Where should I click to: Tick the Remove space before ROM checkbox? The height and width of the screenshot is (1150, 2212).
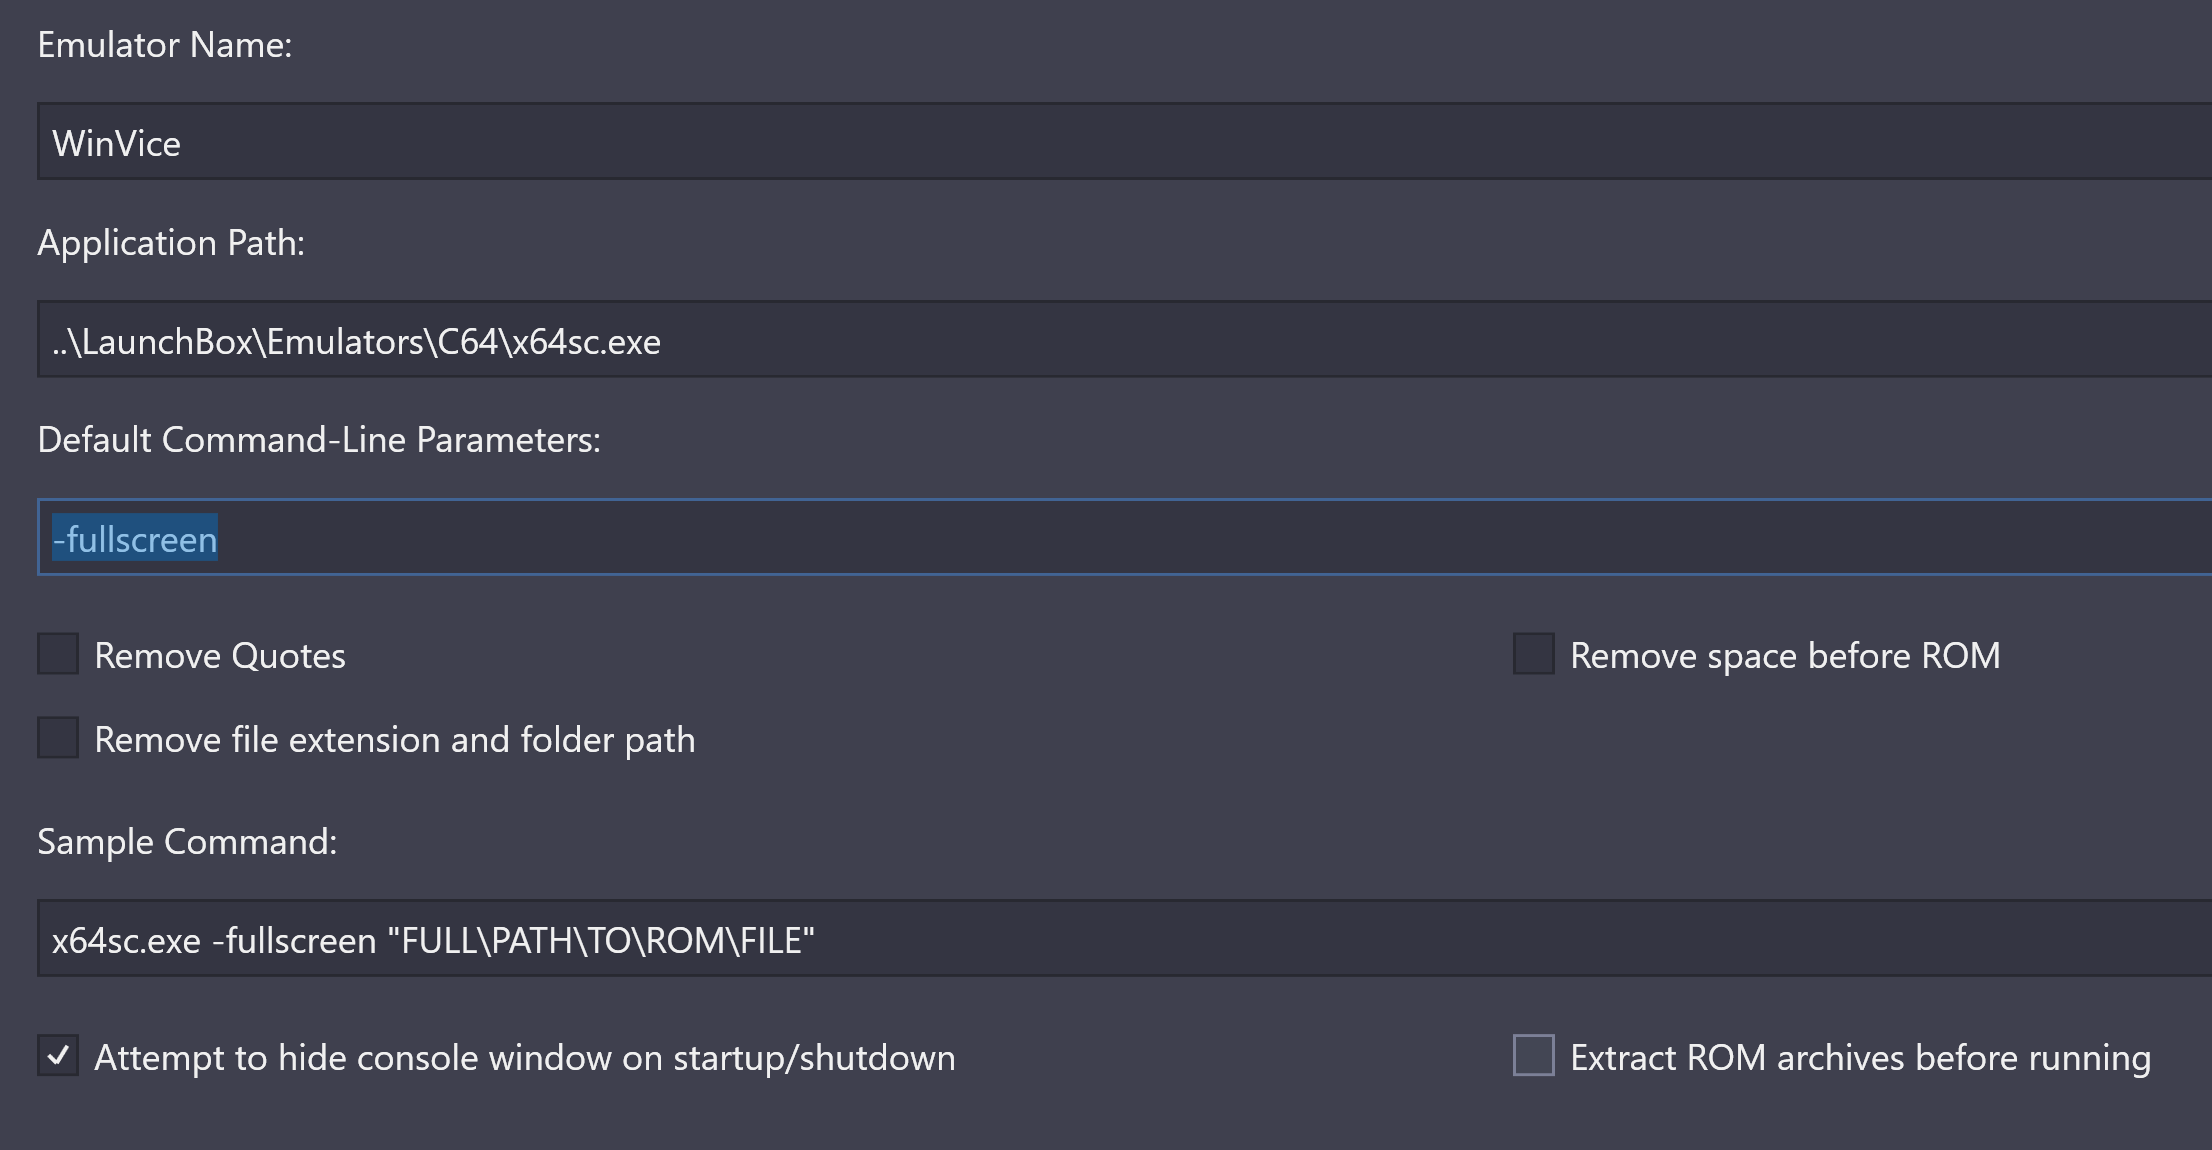1533,654
